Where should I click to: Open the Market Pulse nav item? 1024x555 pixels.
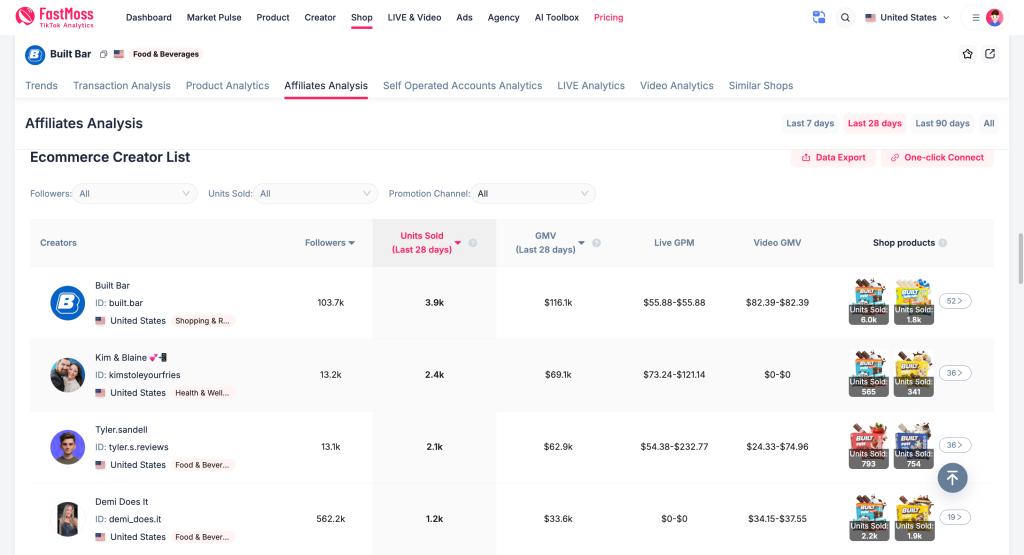214,18
